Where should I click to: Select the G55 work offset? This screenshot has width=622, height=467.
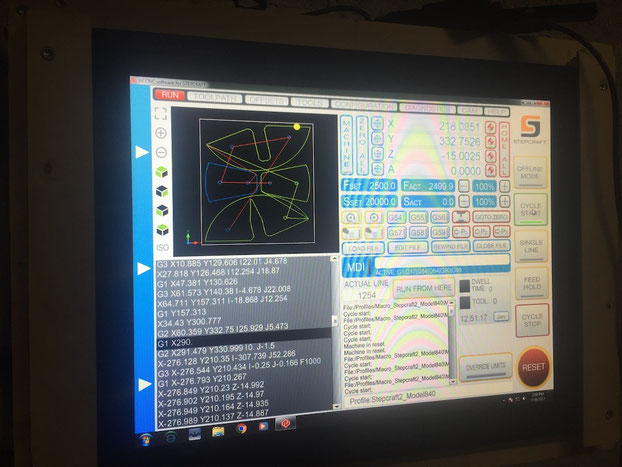pos(418,217)
